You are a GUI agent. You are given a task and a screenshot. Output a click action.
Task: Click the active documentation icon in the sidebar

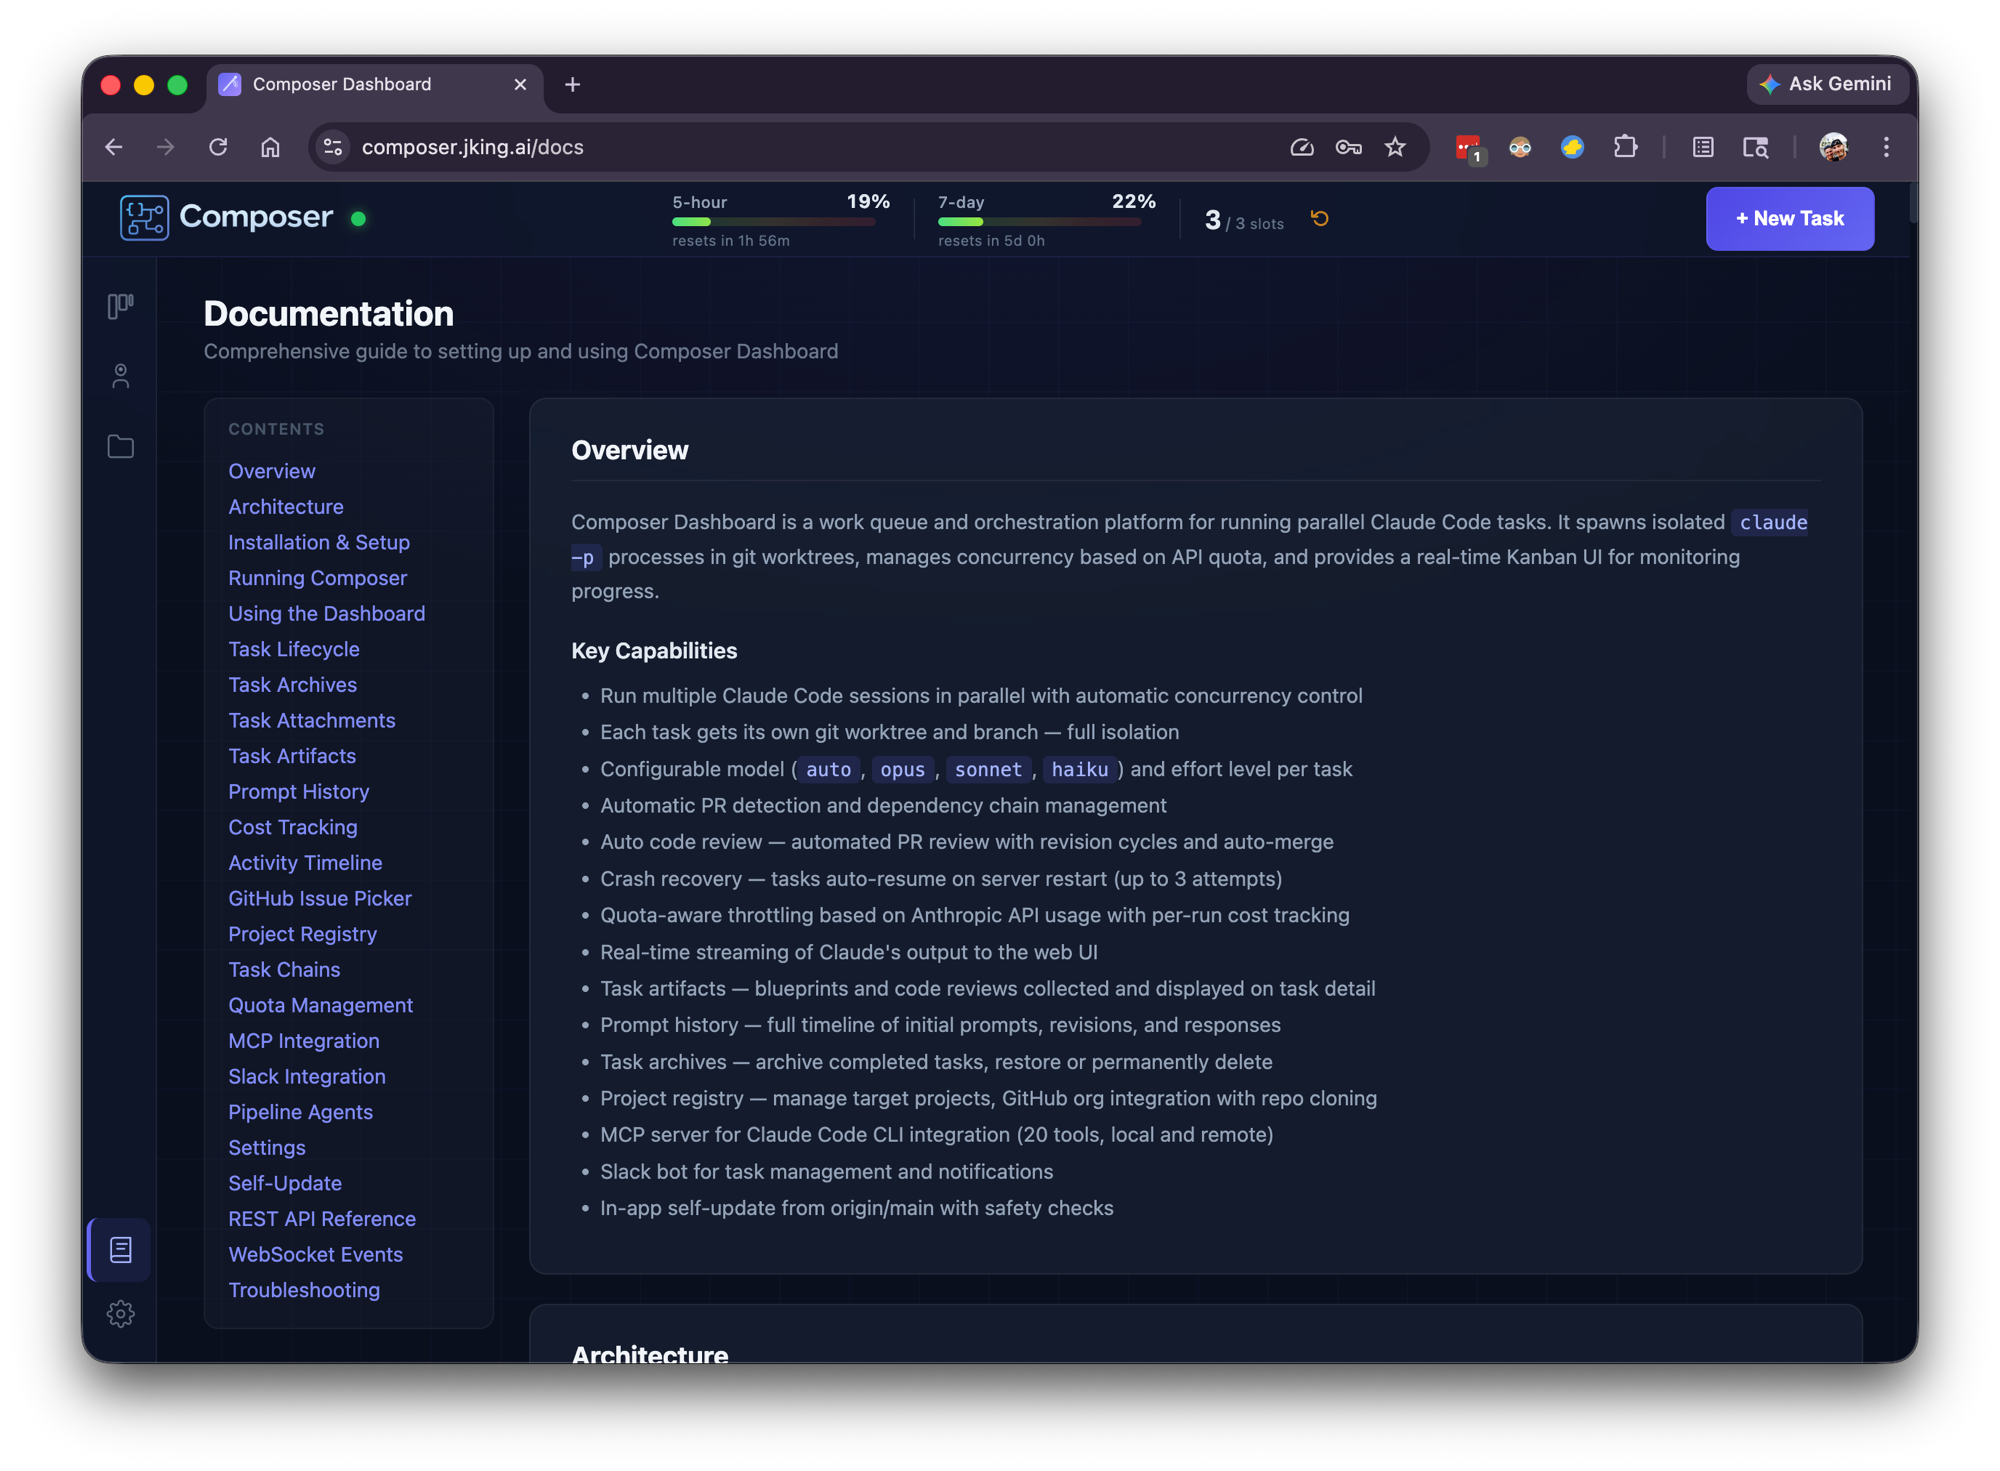pos(120,1248)
